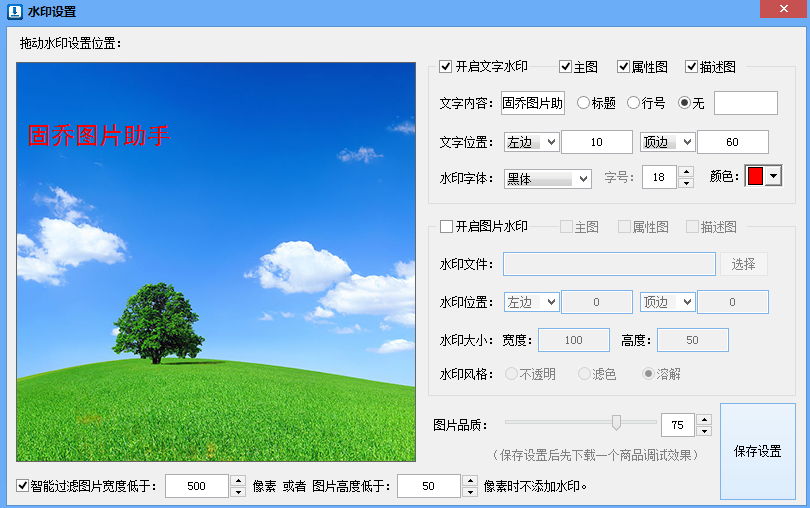
Task: Click the 图片品质 slider handle
Action: click(x=616, y=422)
